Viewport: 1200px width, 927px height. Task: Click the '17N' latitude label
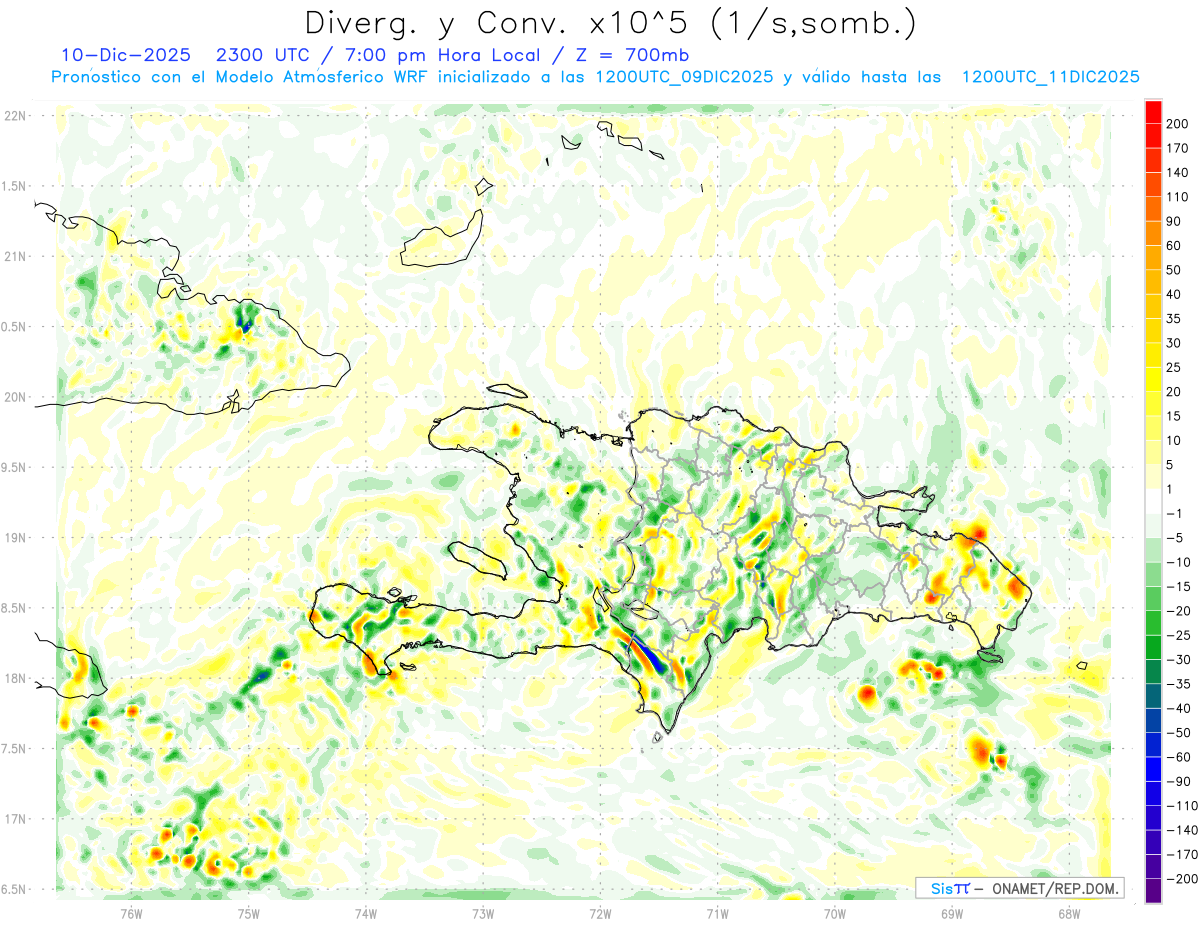click(14, 819)
